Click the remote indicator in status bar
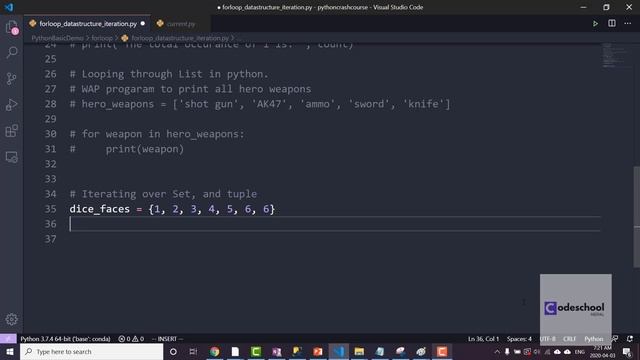This screenshot has height=360, width=640. pyautogui.click(x=8, y=339)
